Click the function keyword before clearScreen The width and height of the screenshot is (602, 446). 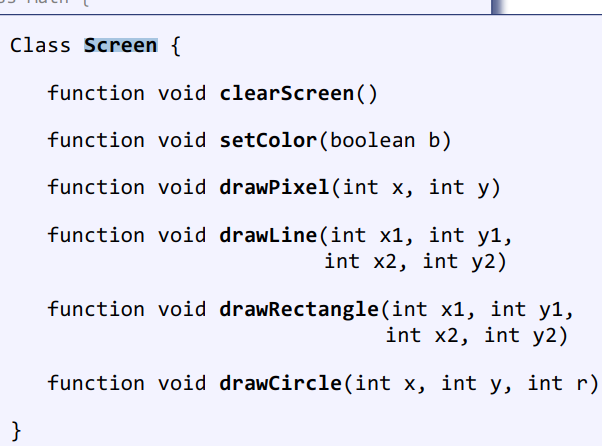click(96, 94)
